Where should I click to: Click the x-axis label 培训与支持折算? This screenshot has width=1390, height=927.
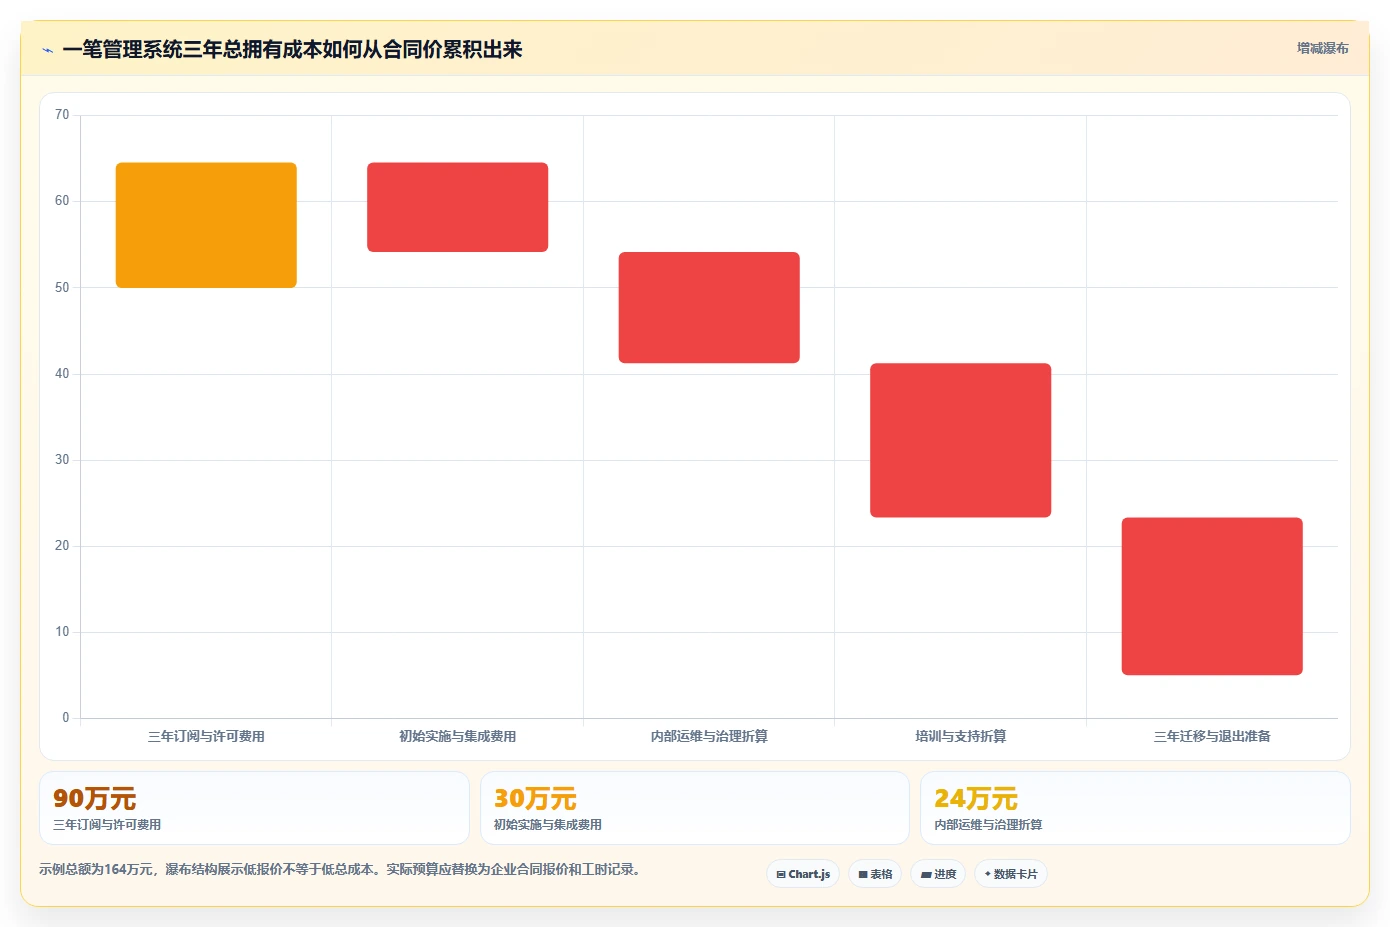tap(960, 736)
